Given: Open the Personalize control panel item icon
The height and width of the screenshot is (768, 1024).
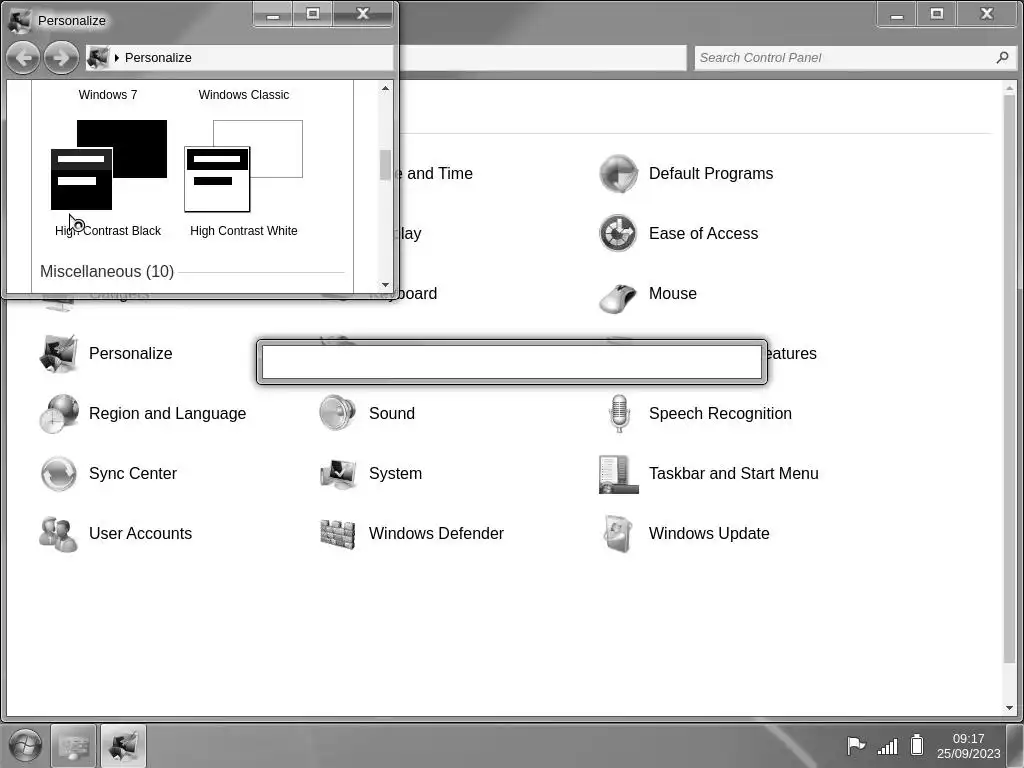Looking at the screenshot, I should 59,353.
